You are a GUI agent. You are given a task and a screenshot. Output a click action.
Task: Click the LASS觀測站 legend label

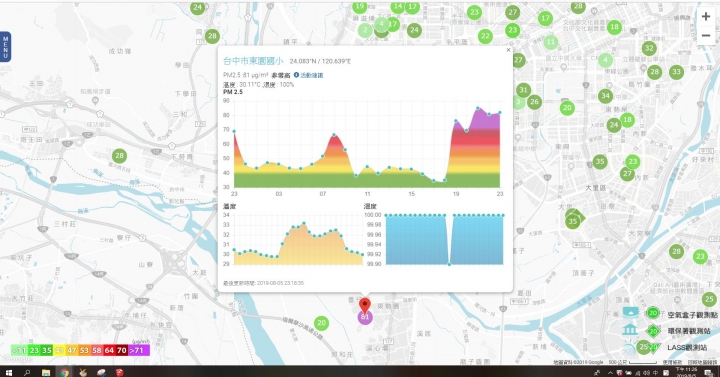click(x=687, y=348)
